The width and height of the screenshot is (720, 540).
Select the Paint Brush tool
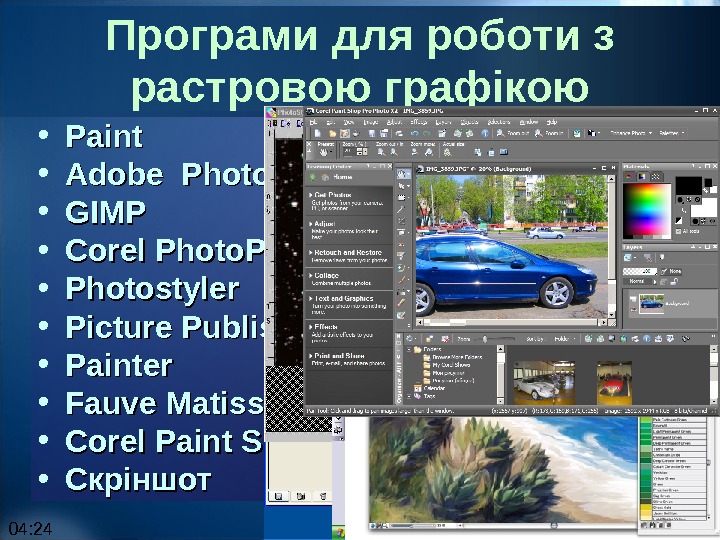403,280
